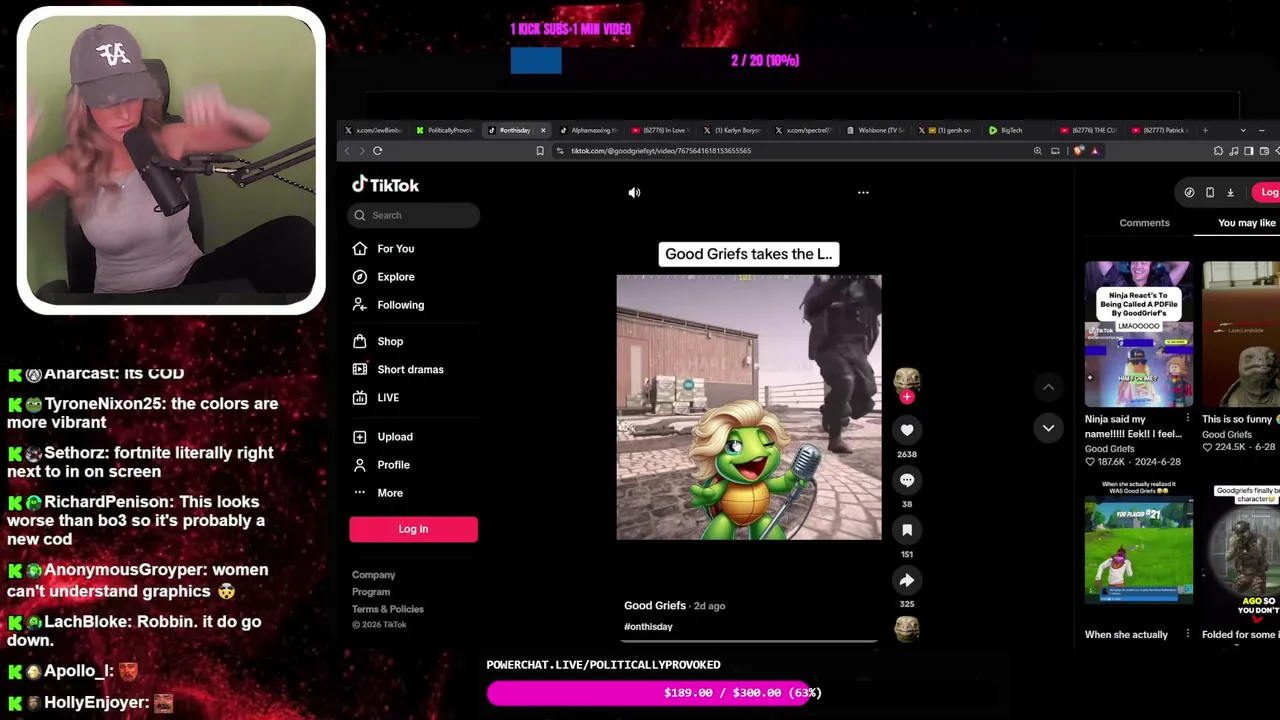Open the browser tab search dropdown
1280x720 pixels.
(1243, 130)
